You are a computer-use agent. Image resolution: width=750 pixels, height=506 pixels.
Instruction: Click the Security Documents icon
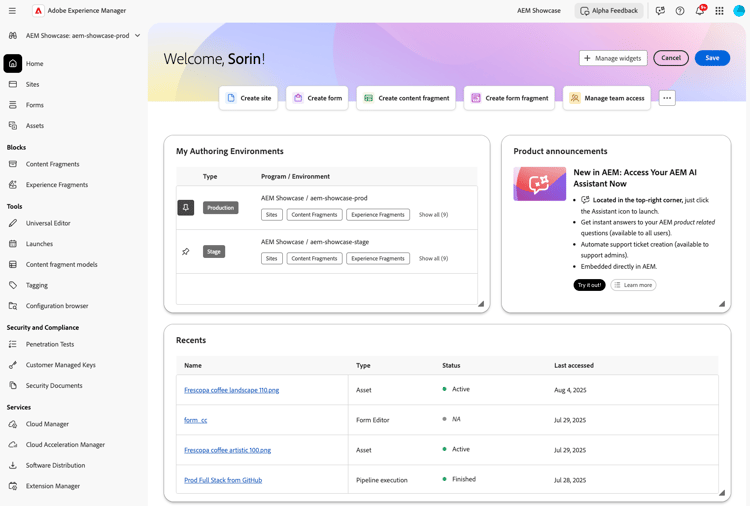point(13,385)
